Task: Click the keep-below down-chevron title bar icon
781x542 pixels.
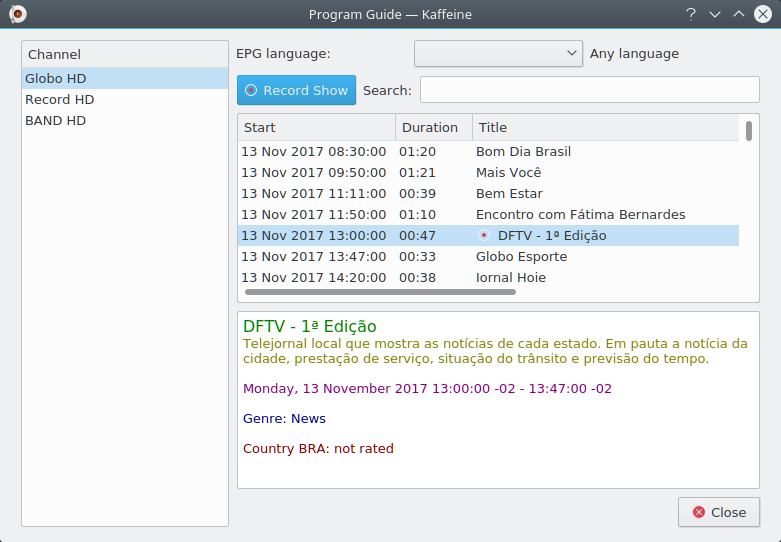Action: tap(715, 14)
